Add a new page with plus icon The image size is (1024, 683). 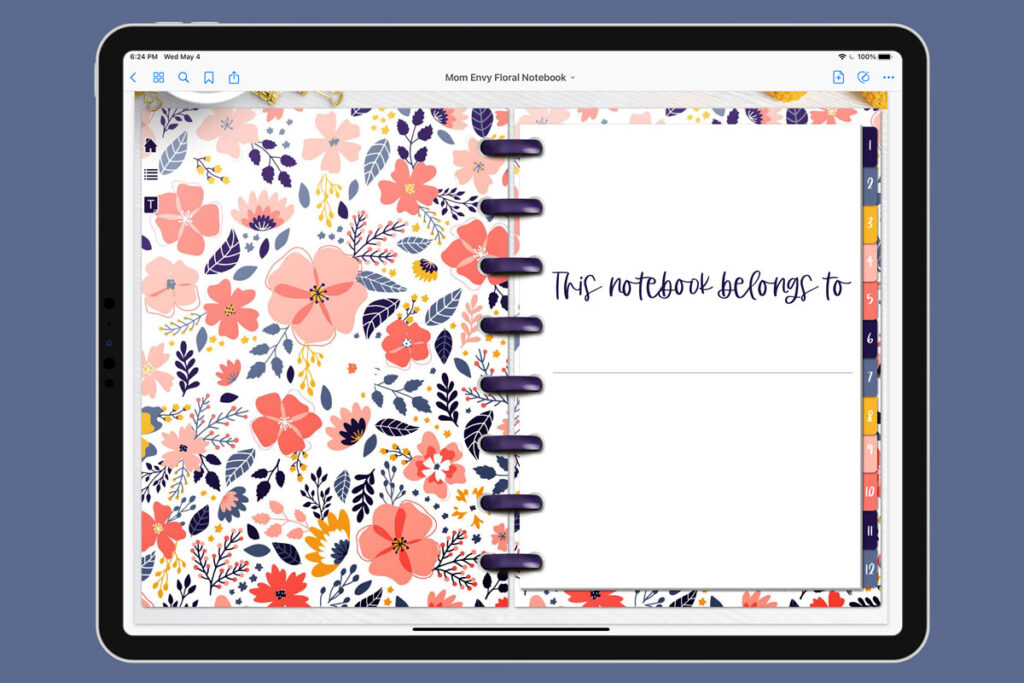(839, 77)
